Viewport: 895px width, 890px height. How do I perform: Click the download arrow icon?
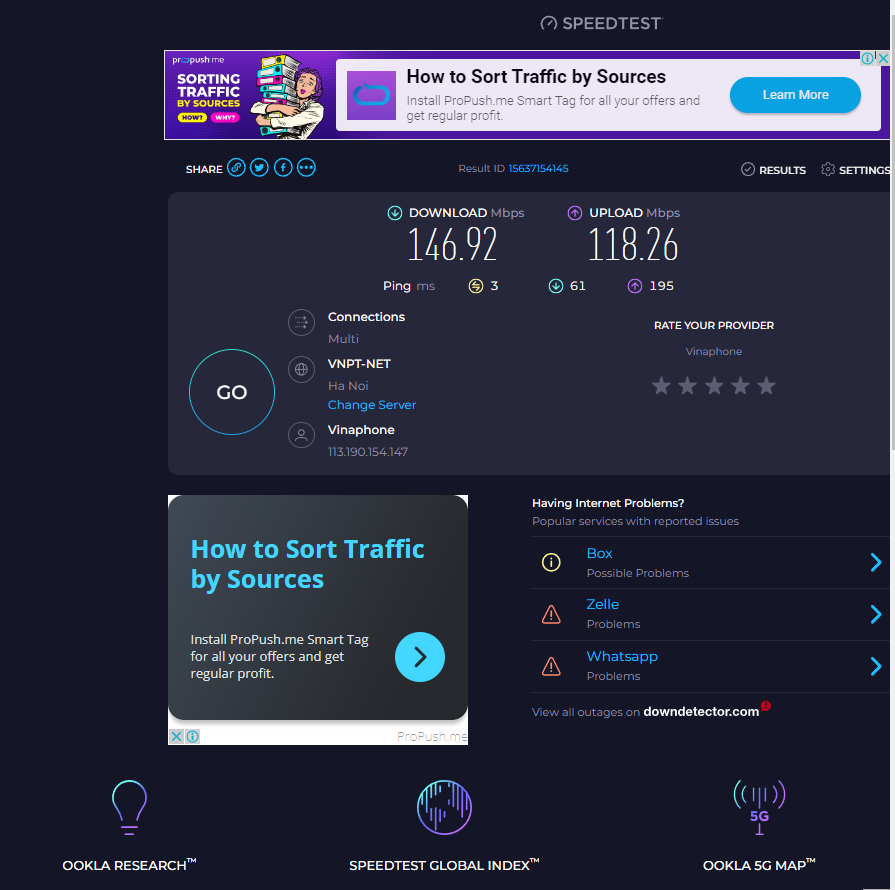pyautogui.click(x=395, y=213)
